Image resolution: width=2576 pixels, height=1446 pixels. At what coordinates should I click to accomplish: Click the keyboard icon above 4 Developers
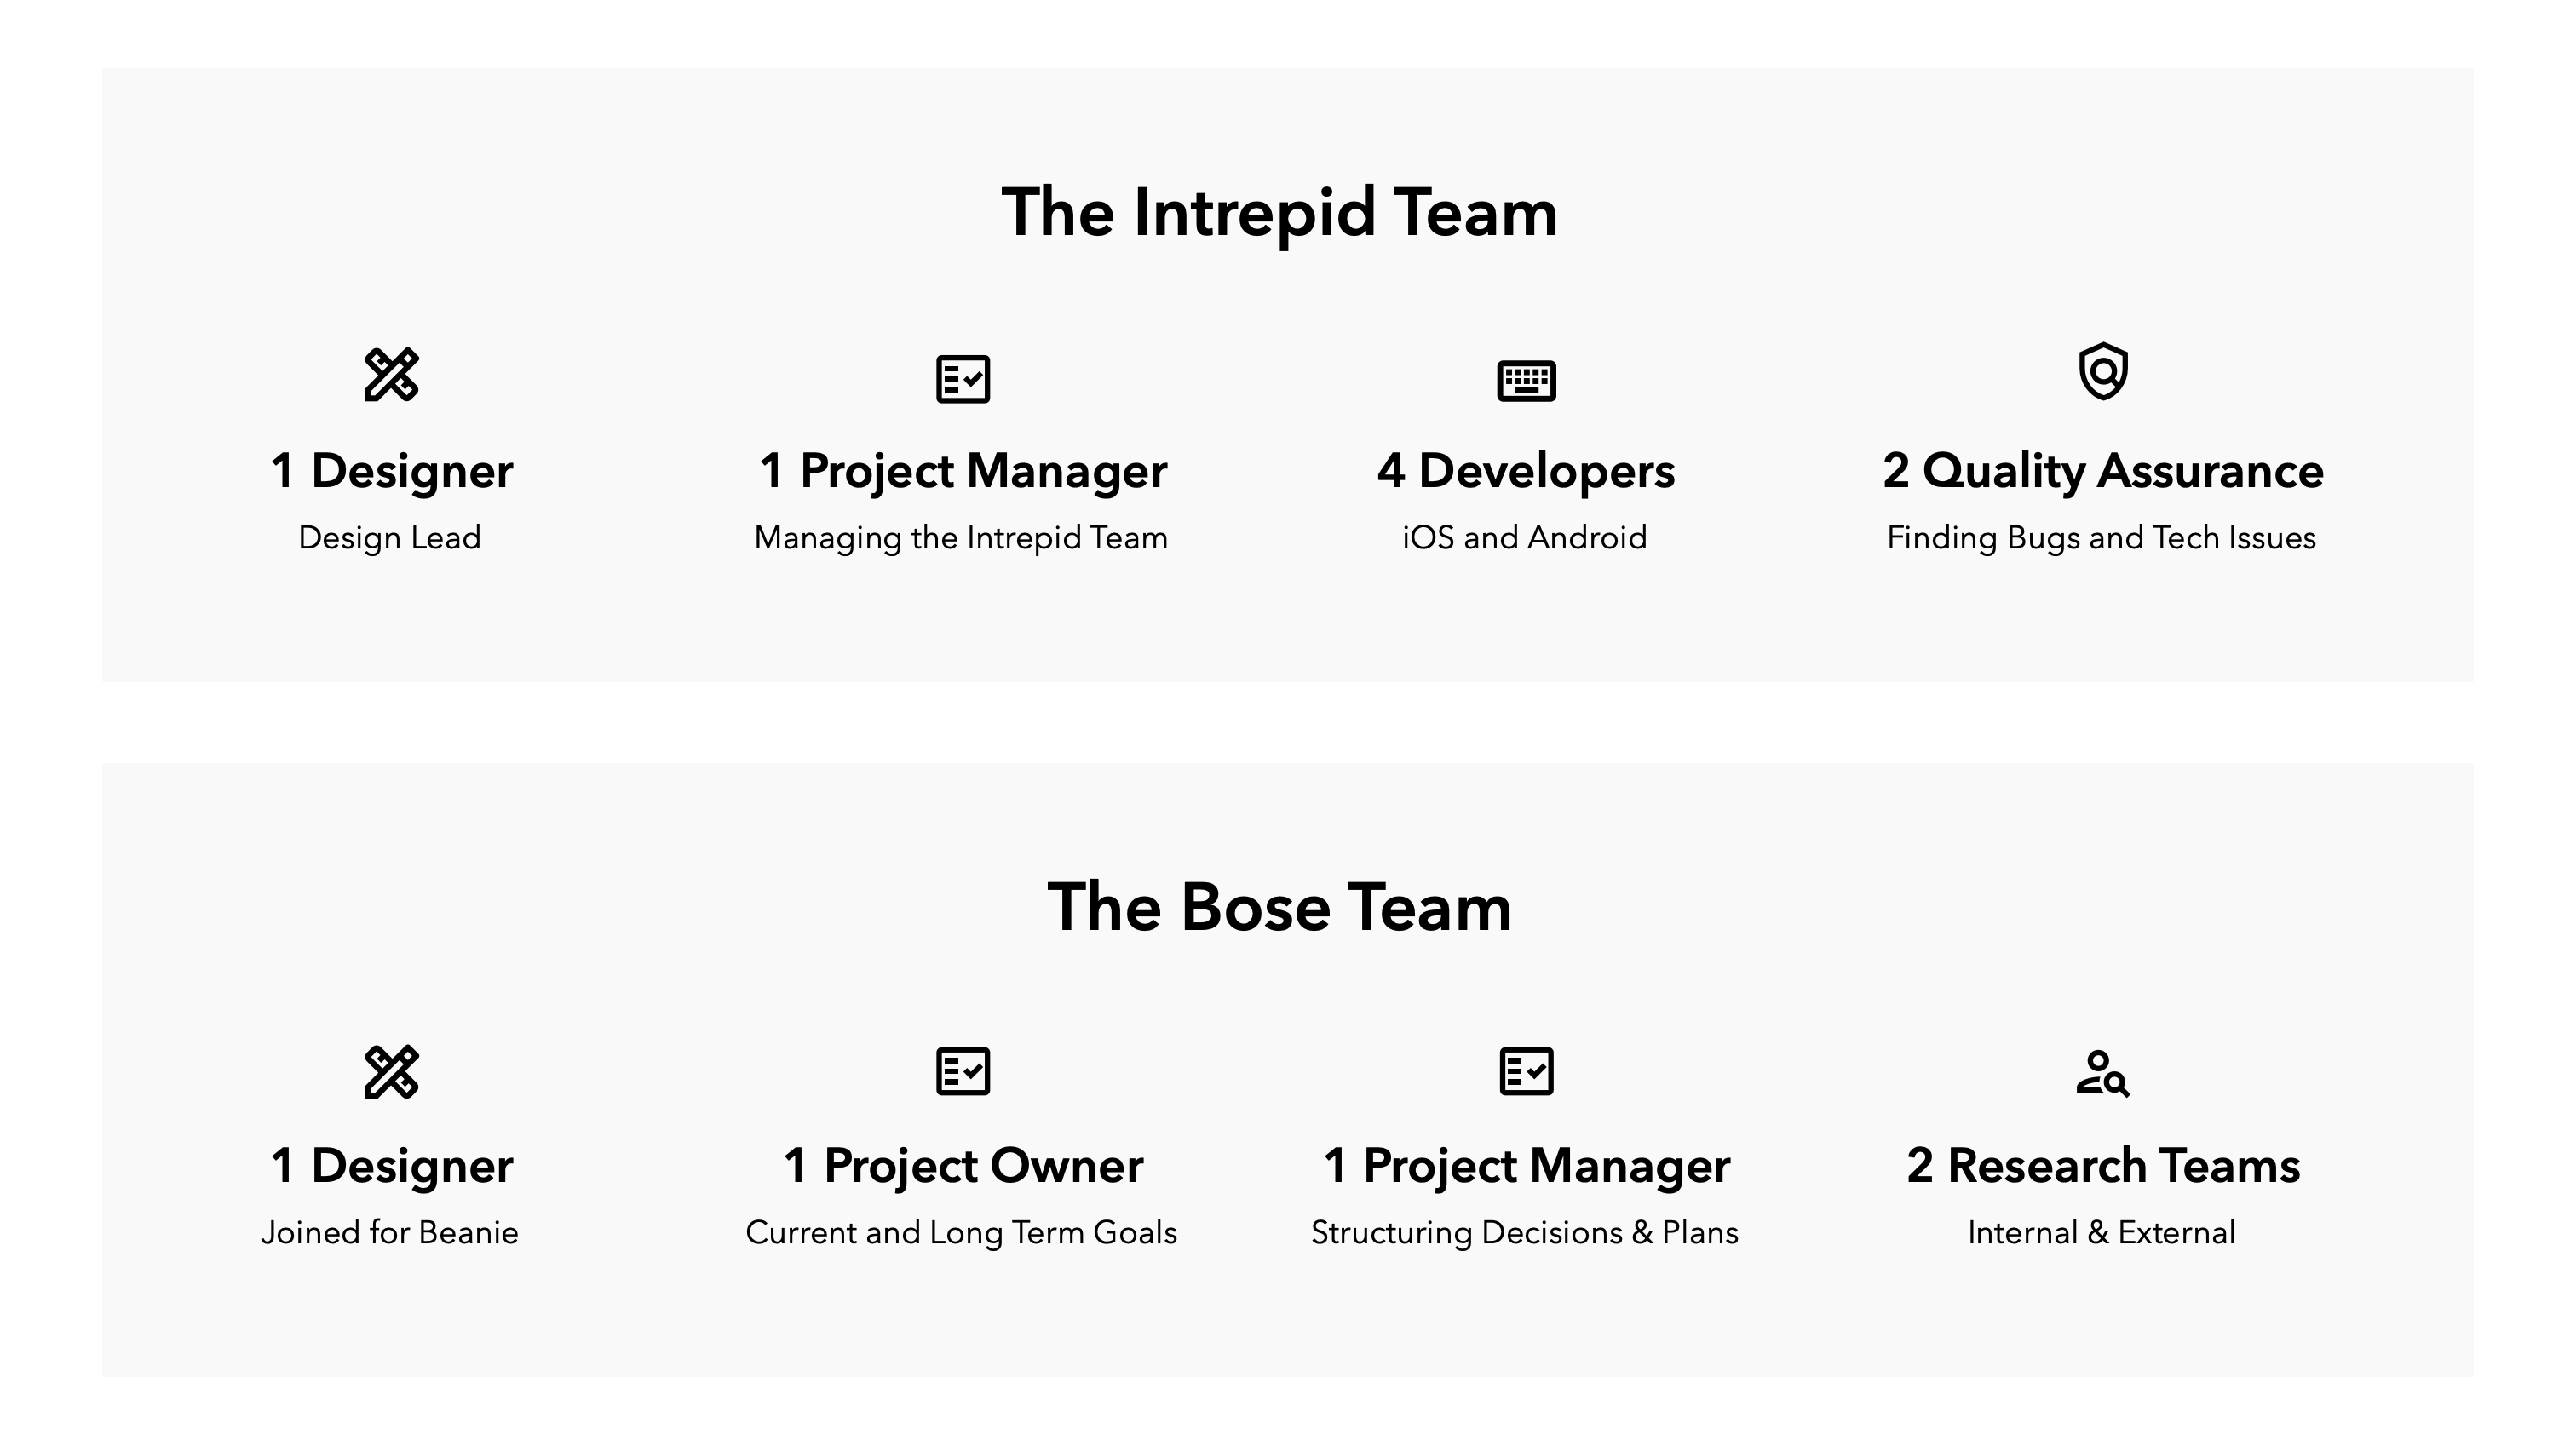pyautogui.click(x=1526, y=381)
